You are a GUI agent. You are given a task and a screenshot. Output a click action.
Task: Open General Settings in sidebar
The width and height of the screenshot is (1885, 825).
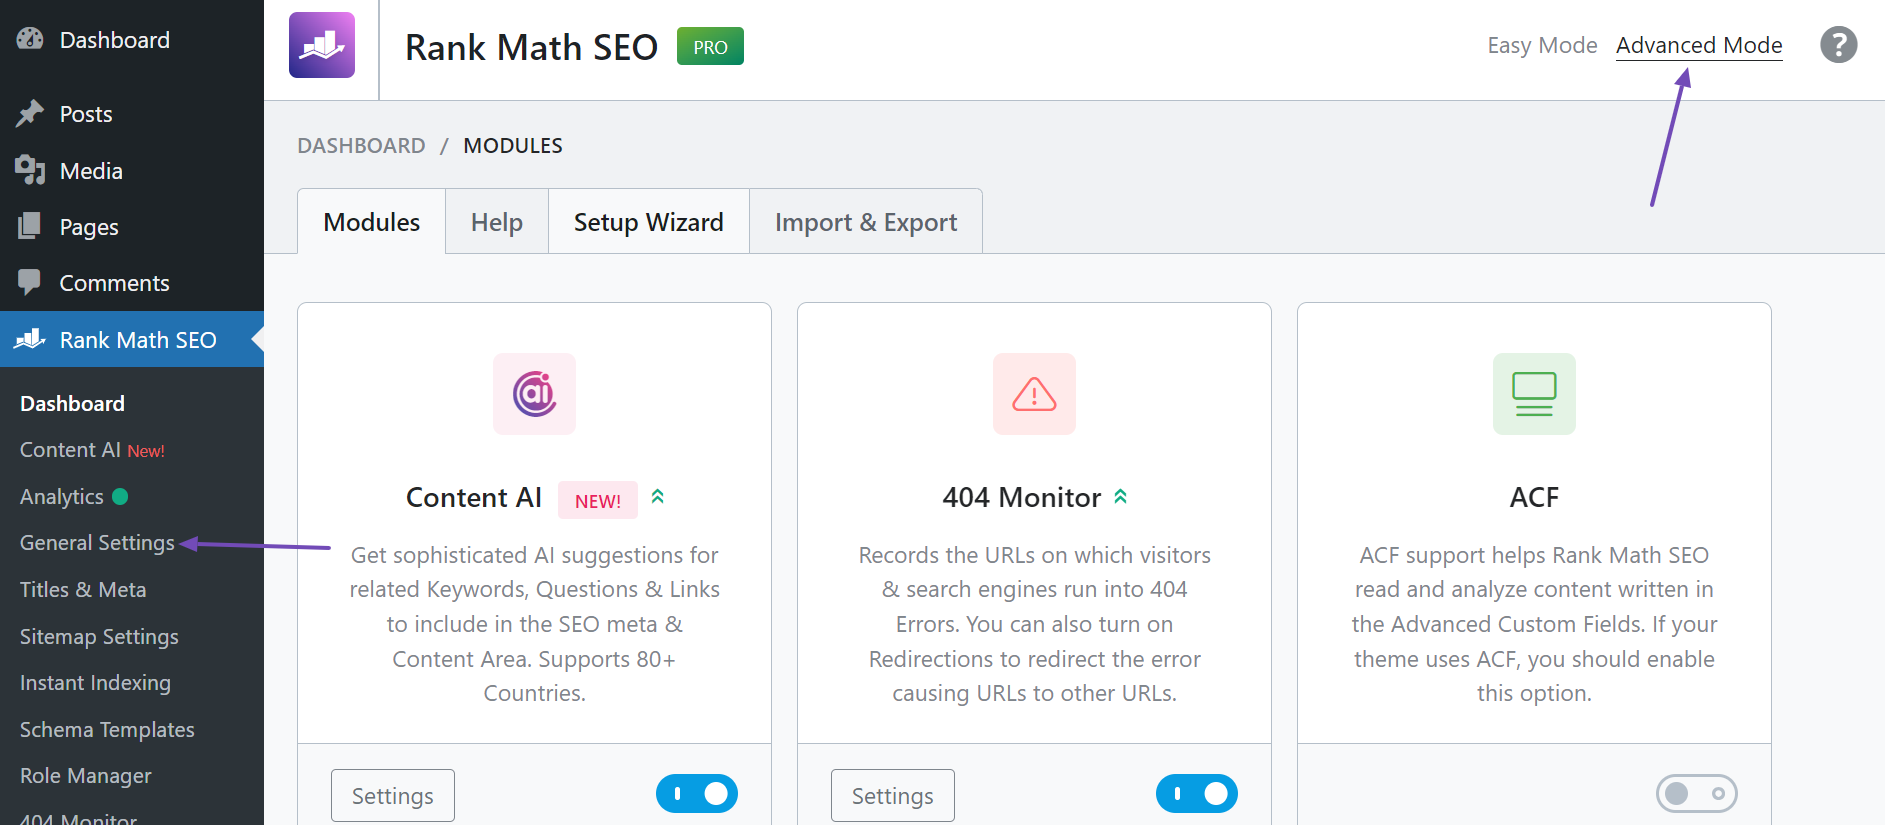point(97,543)
